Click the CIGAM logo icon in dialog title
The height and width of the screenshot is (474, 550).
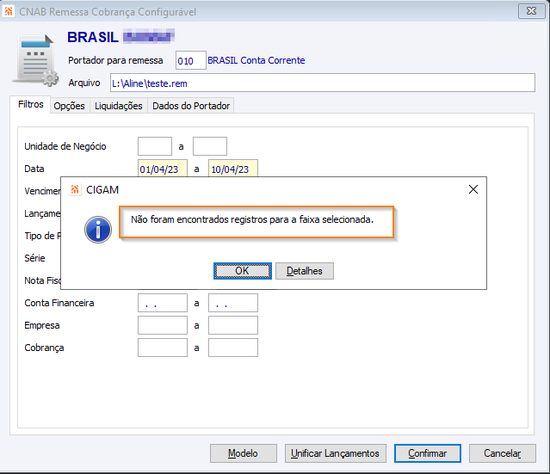(x=75, y=190)
